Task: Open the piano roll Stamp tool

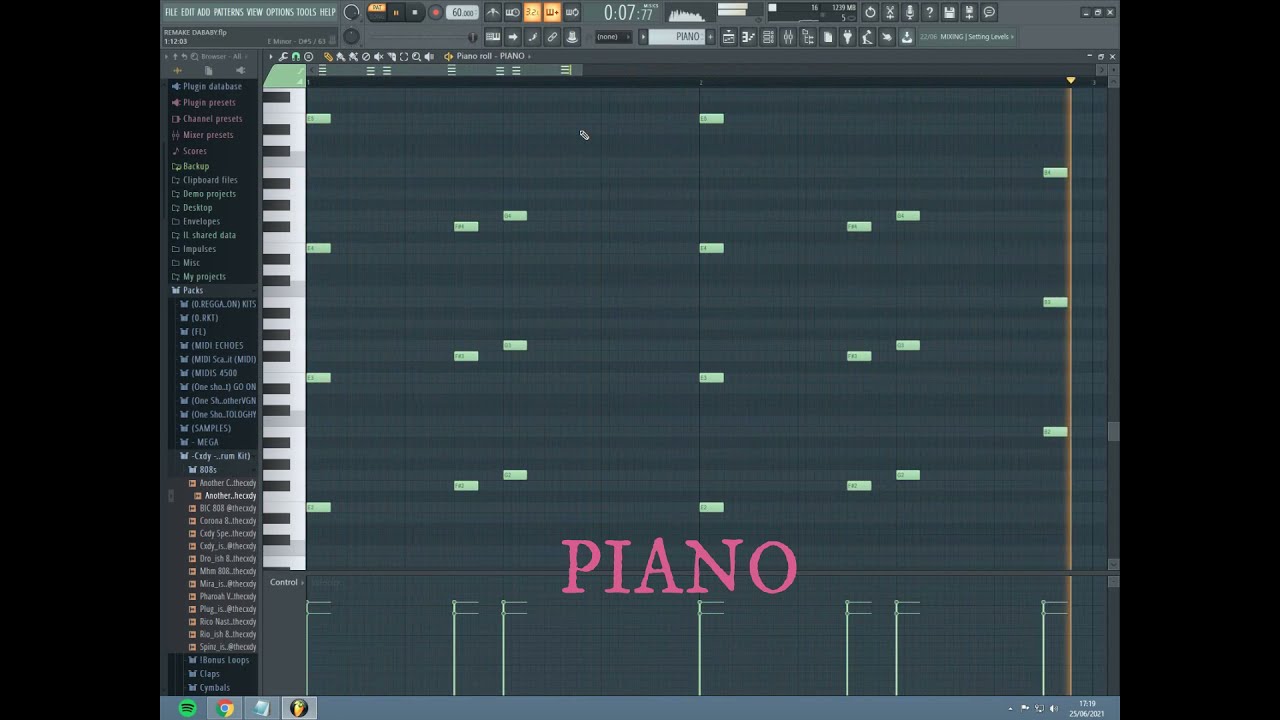Action: (308, 56)
